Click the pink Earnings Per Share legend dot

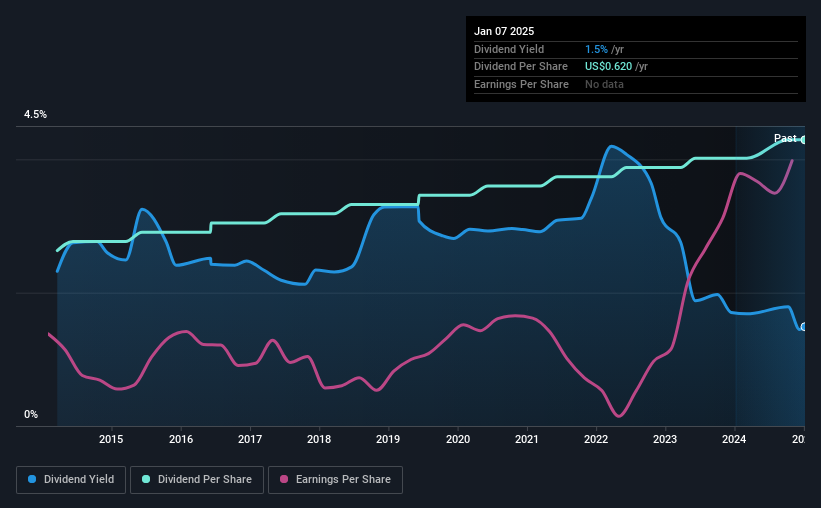284,479
